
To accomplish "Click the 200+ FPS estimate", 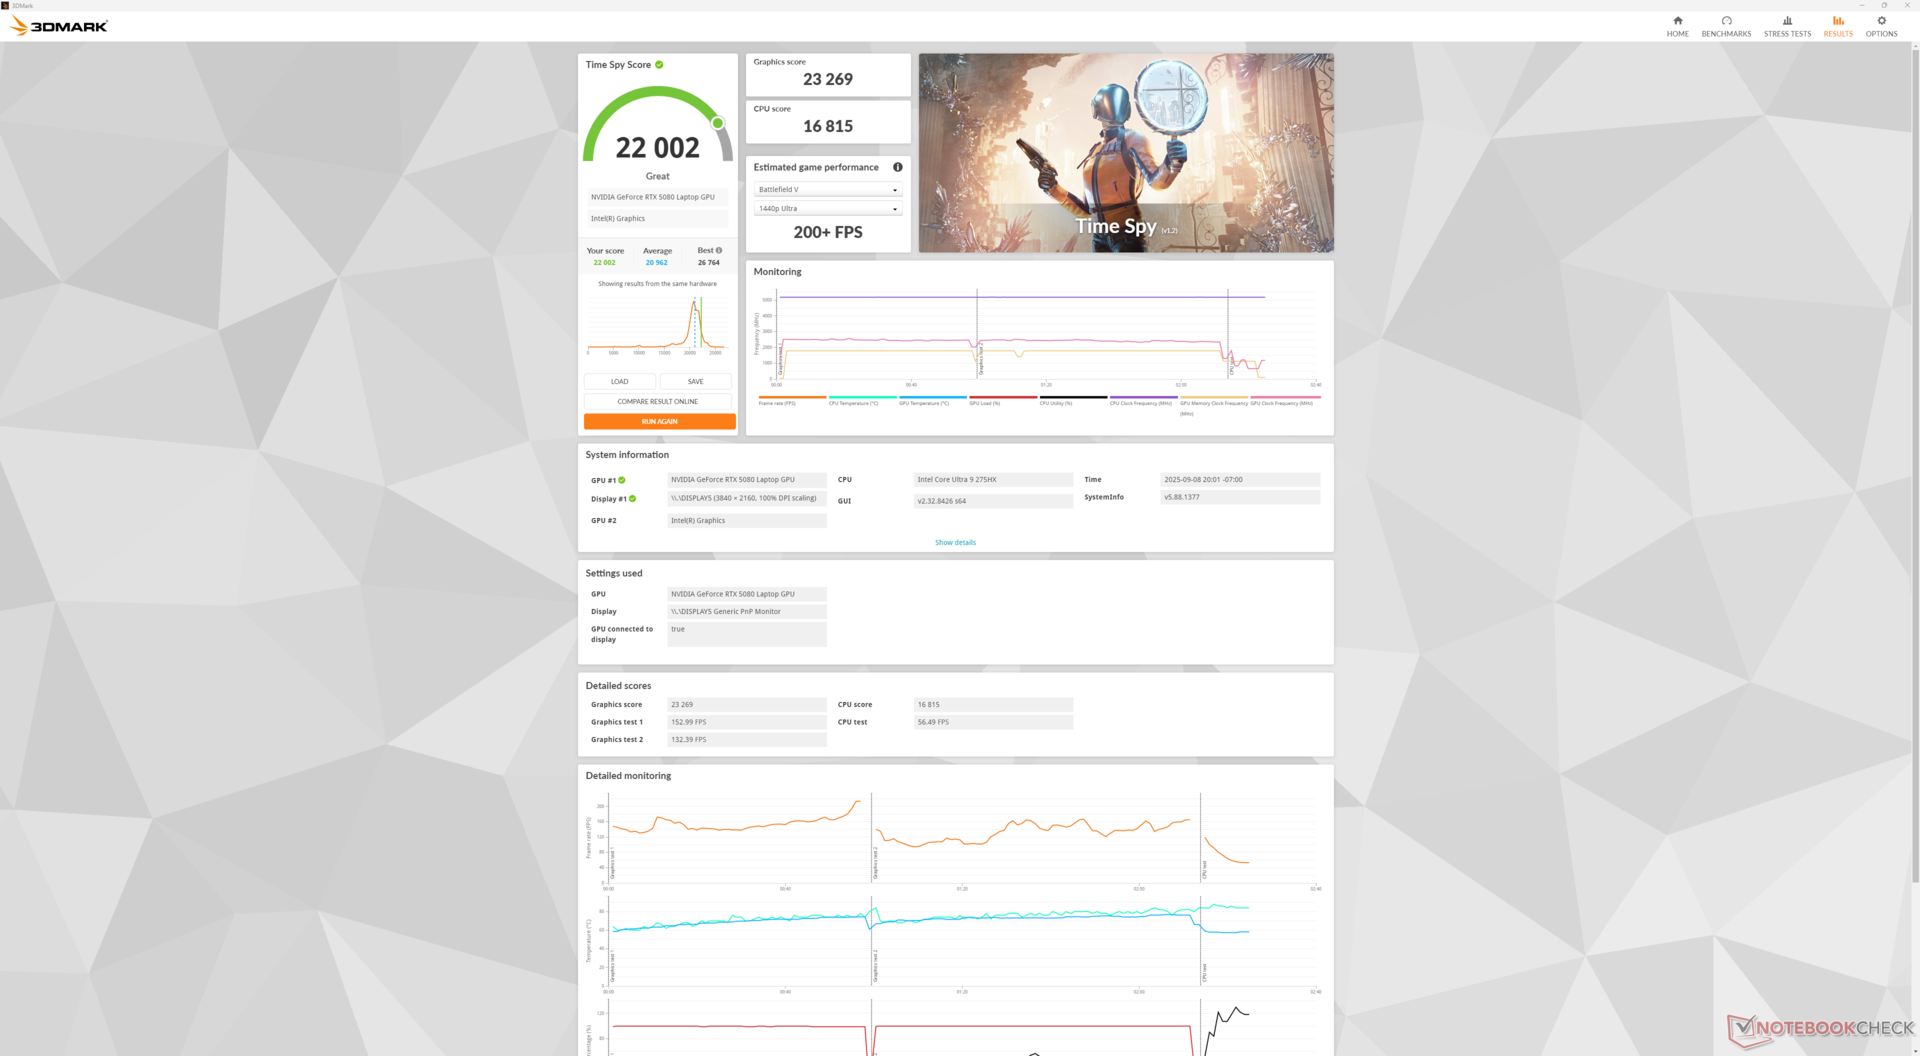I will (x=828, y=232).
